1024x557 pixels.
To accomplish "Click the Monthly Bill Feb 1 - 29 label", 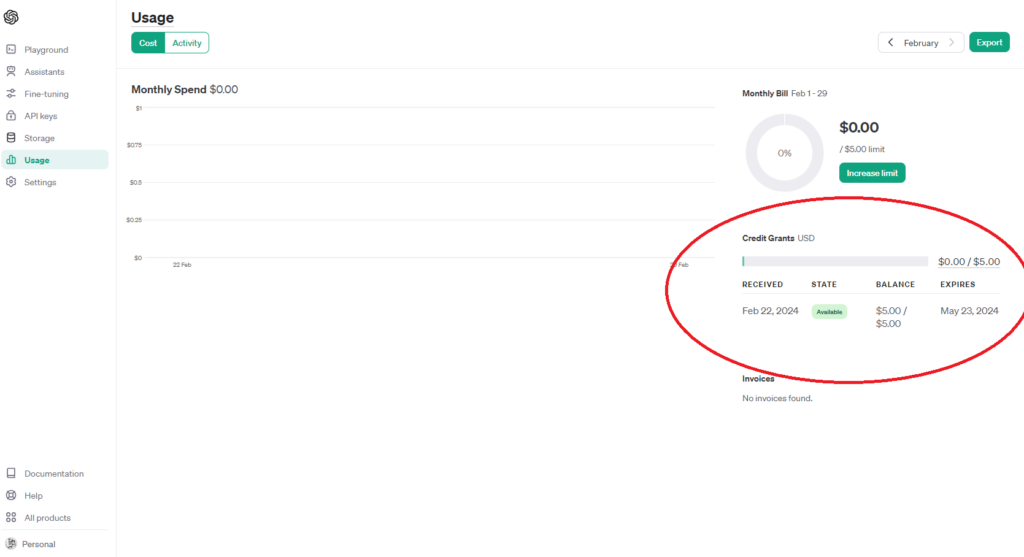I will [x=784, y=93].
